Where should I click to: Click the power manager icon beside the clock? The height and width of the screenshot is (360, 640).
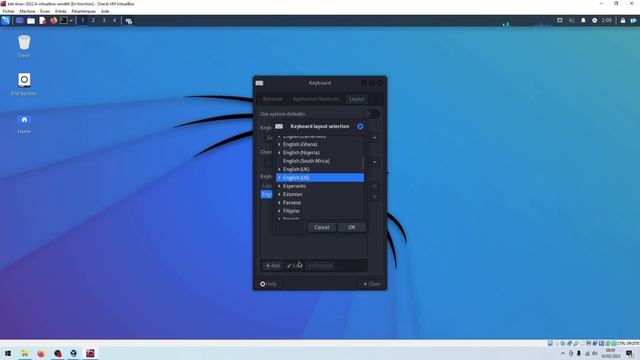click(595, 20)
